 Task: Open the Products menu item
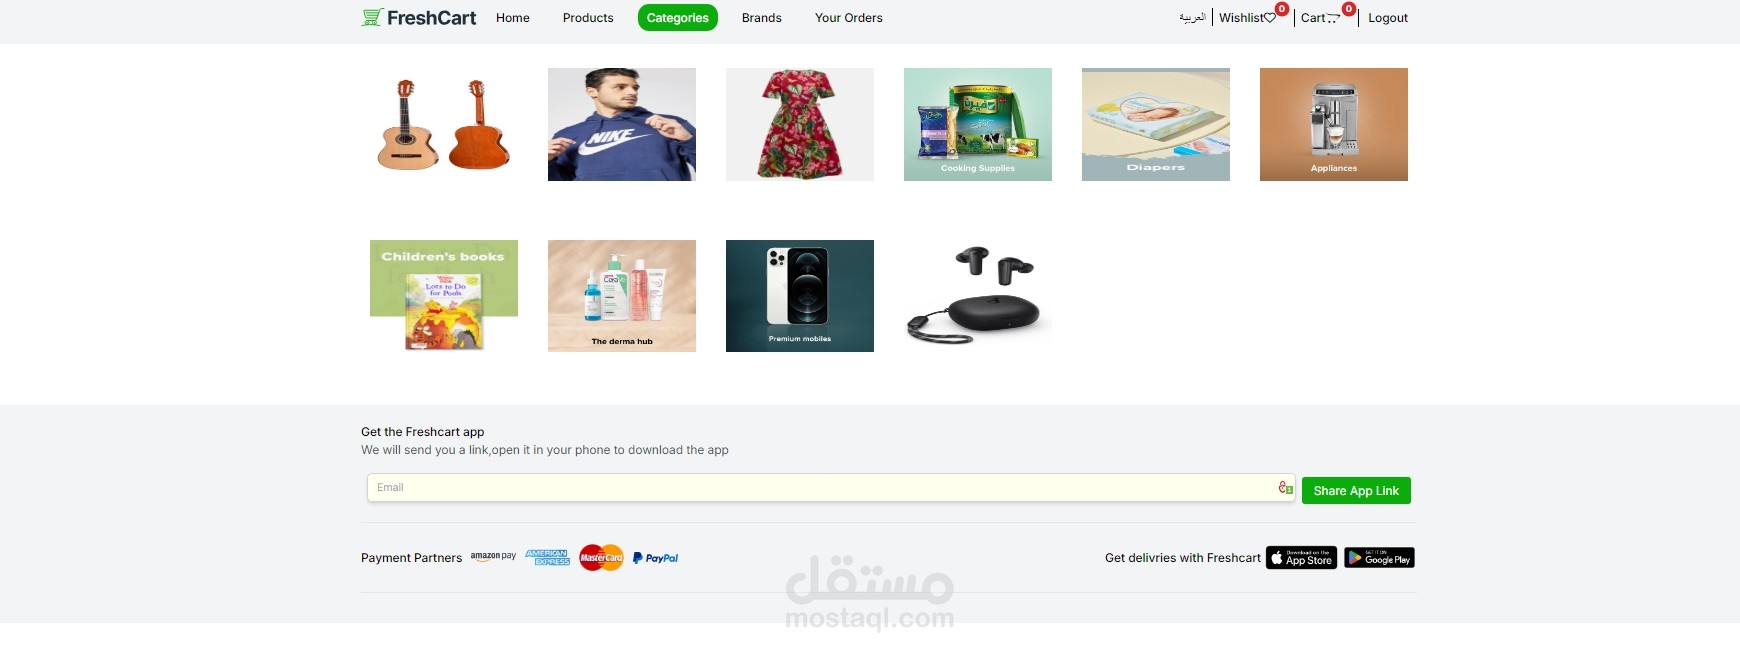[x=588, y=18]
